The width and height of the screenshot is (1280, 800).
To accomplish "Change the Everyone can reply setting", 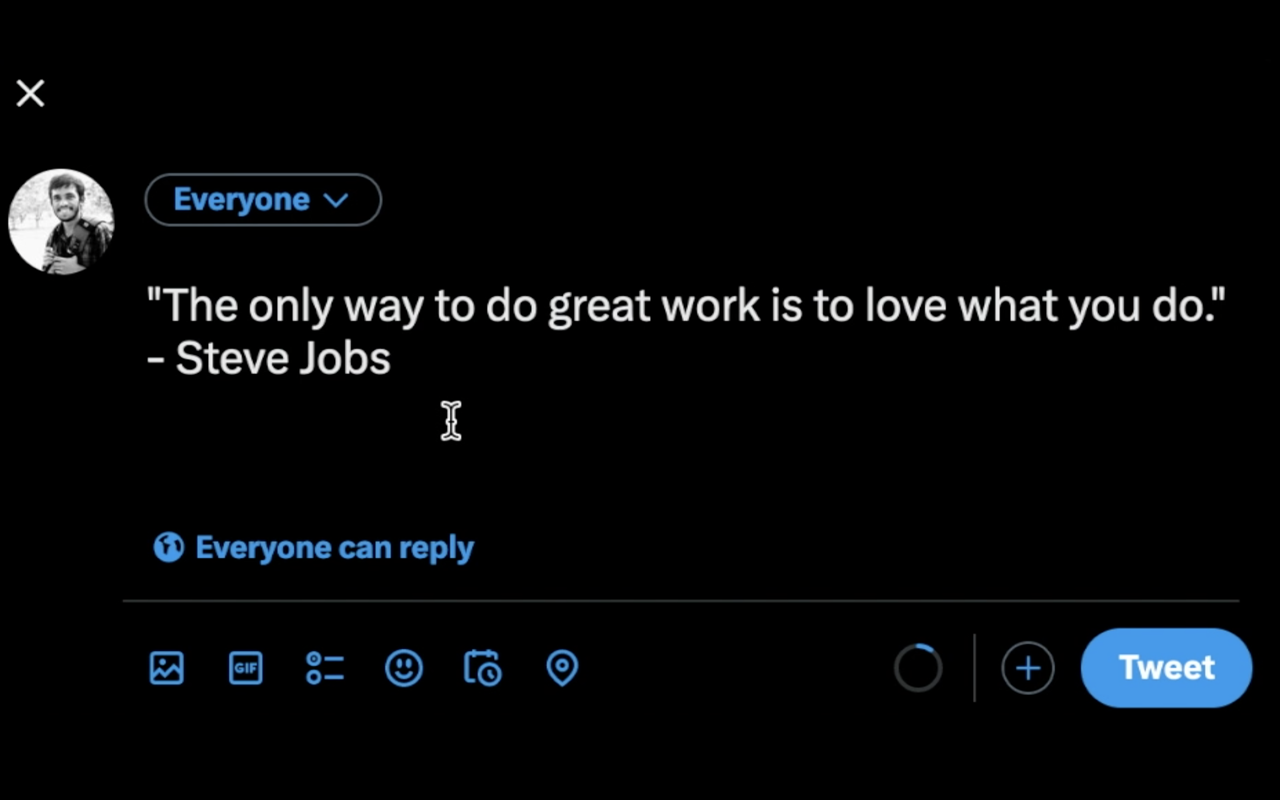I will 334,547.
